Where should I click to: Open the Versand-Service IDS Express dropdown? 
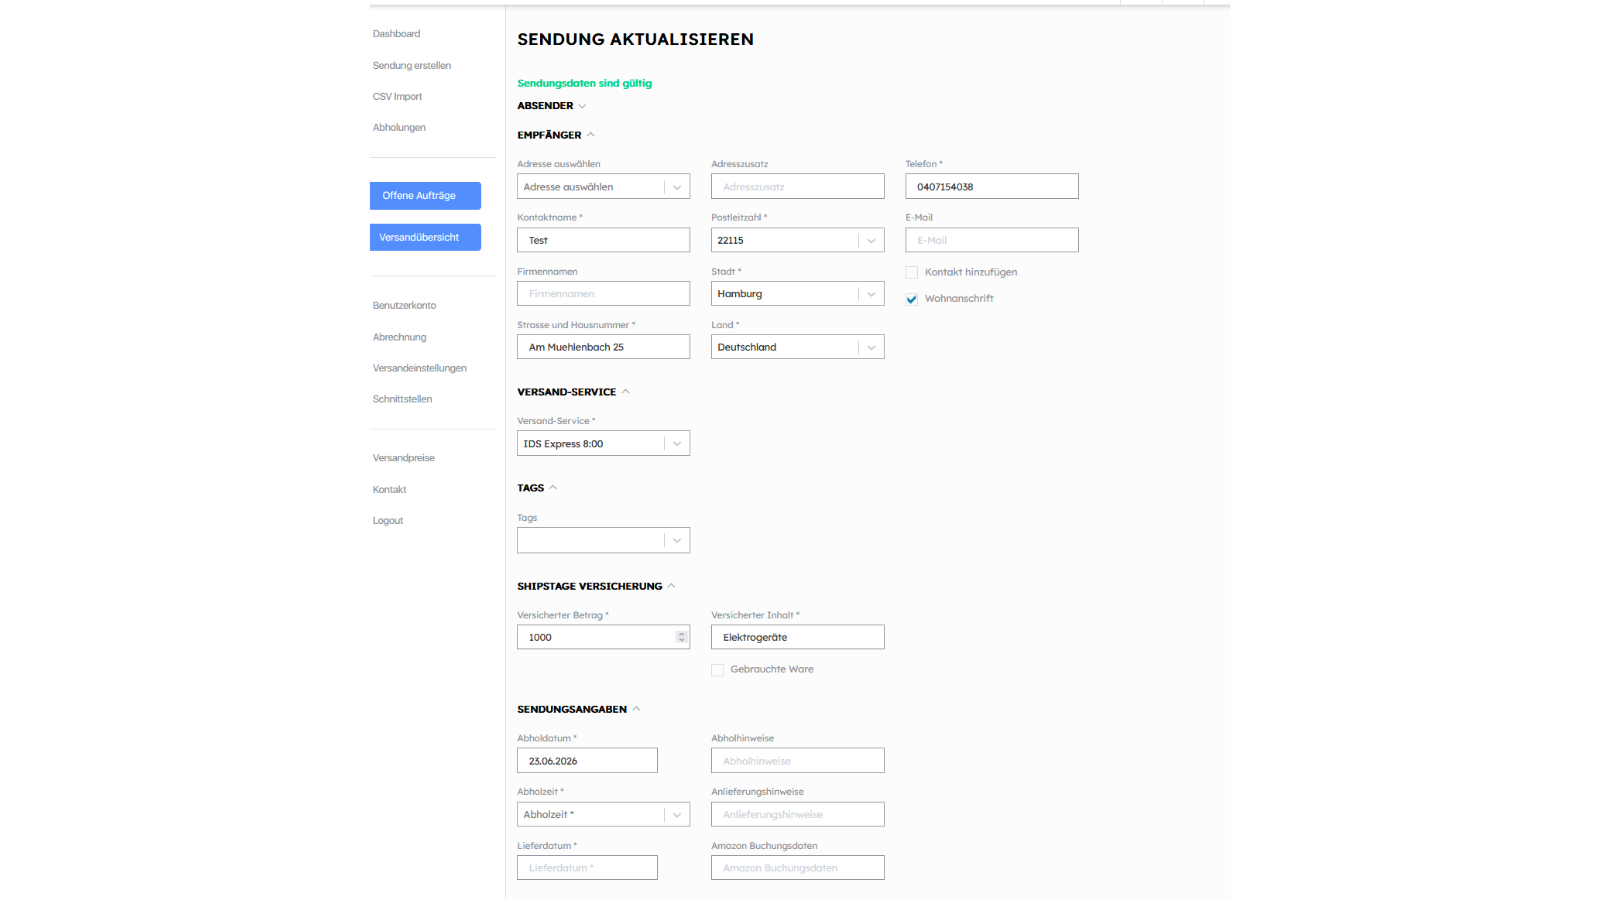pyautogui.click(x=603, y=444)
